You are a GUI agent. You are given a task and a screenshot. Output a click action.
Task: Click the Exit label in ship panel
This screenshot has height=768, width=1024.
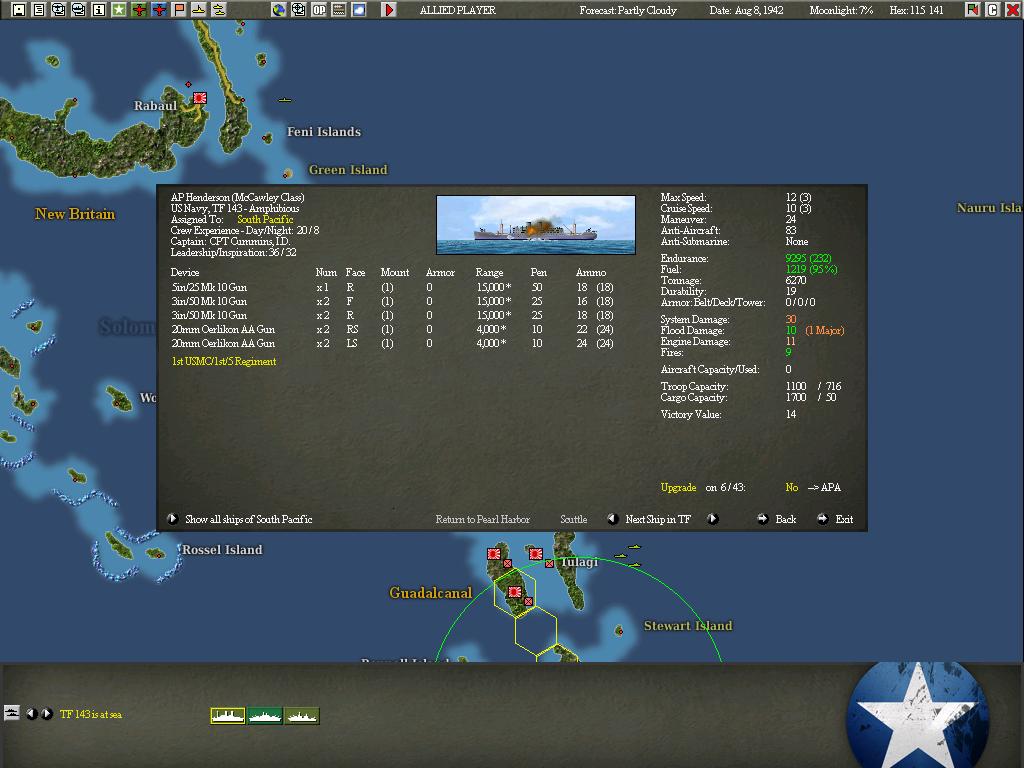pos(844,519)
